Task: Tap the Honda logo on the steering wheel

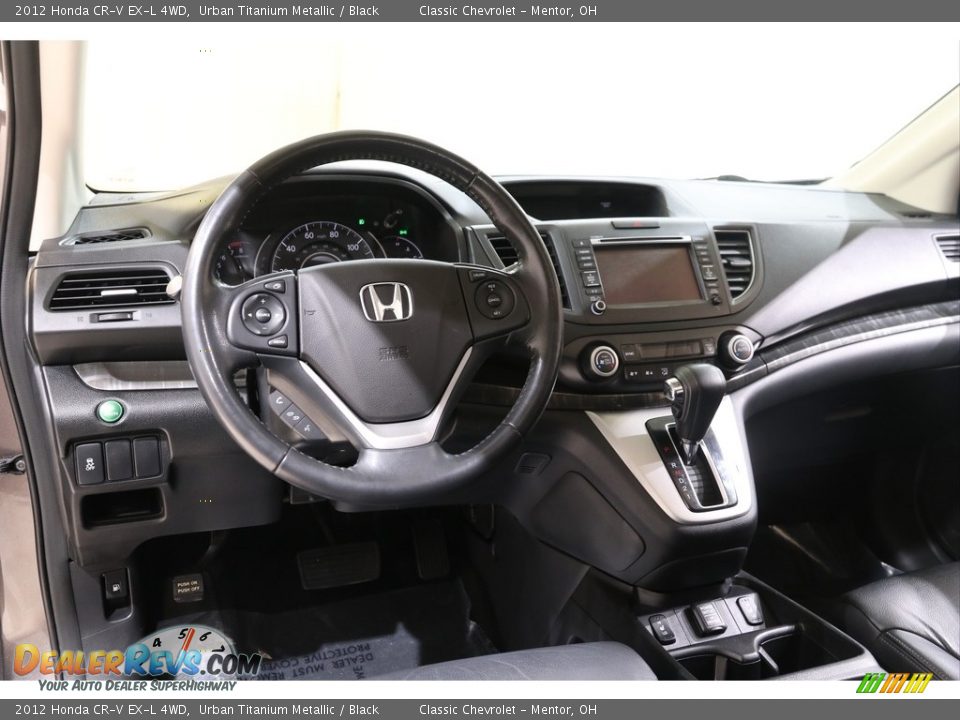Action: pos(386,302)
